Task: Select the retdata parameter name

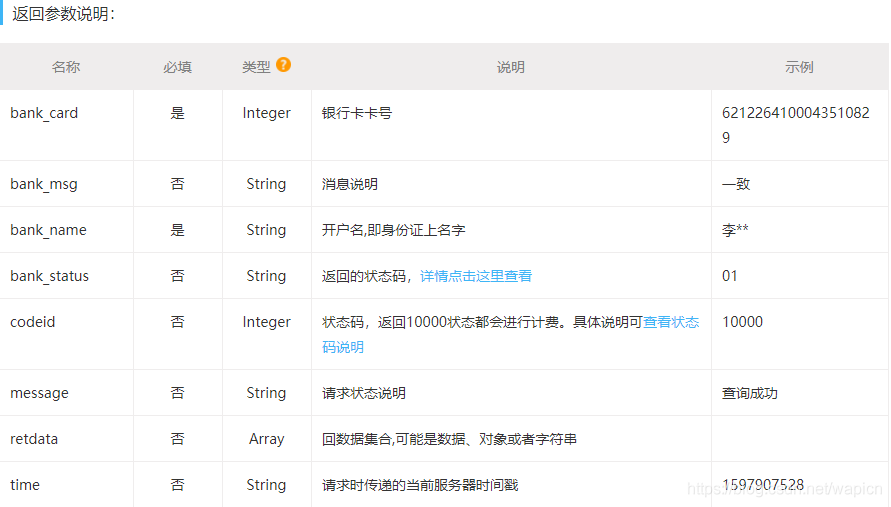Action: (34, 439)
